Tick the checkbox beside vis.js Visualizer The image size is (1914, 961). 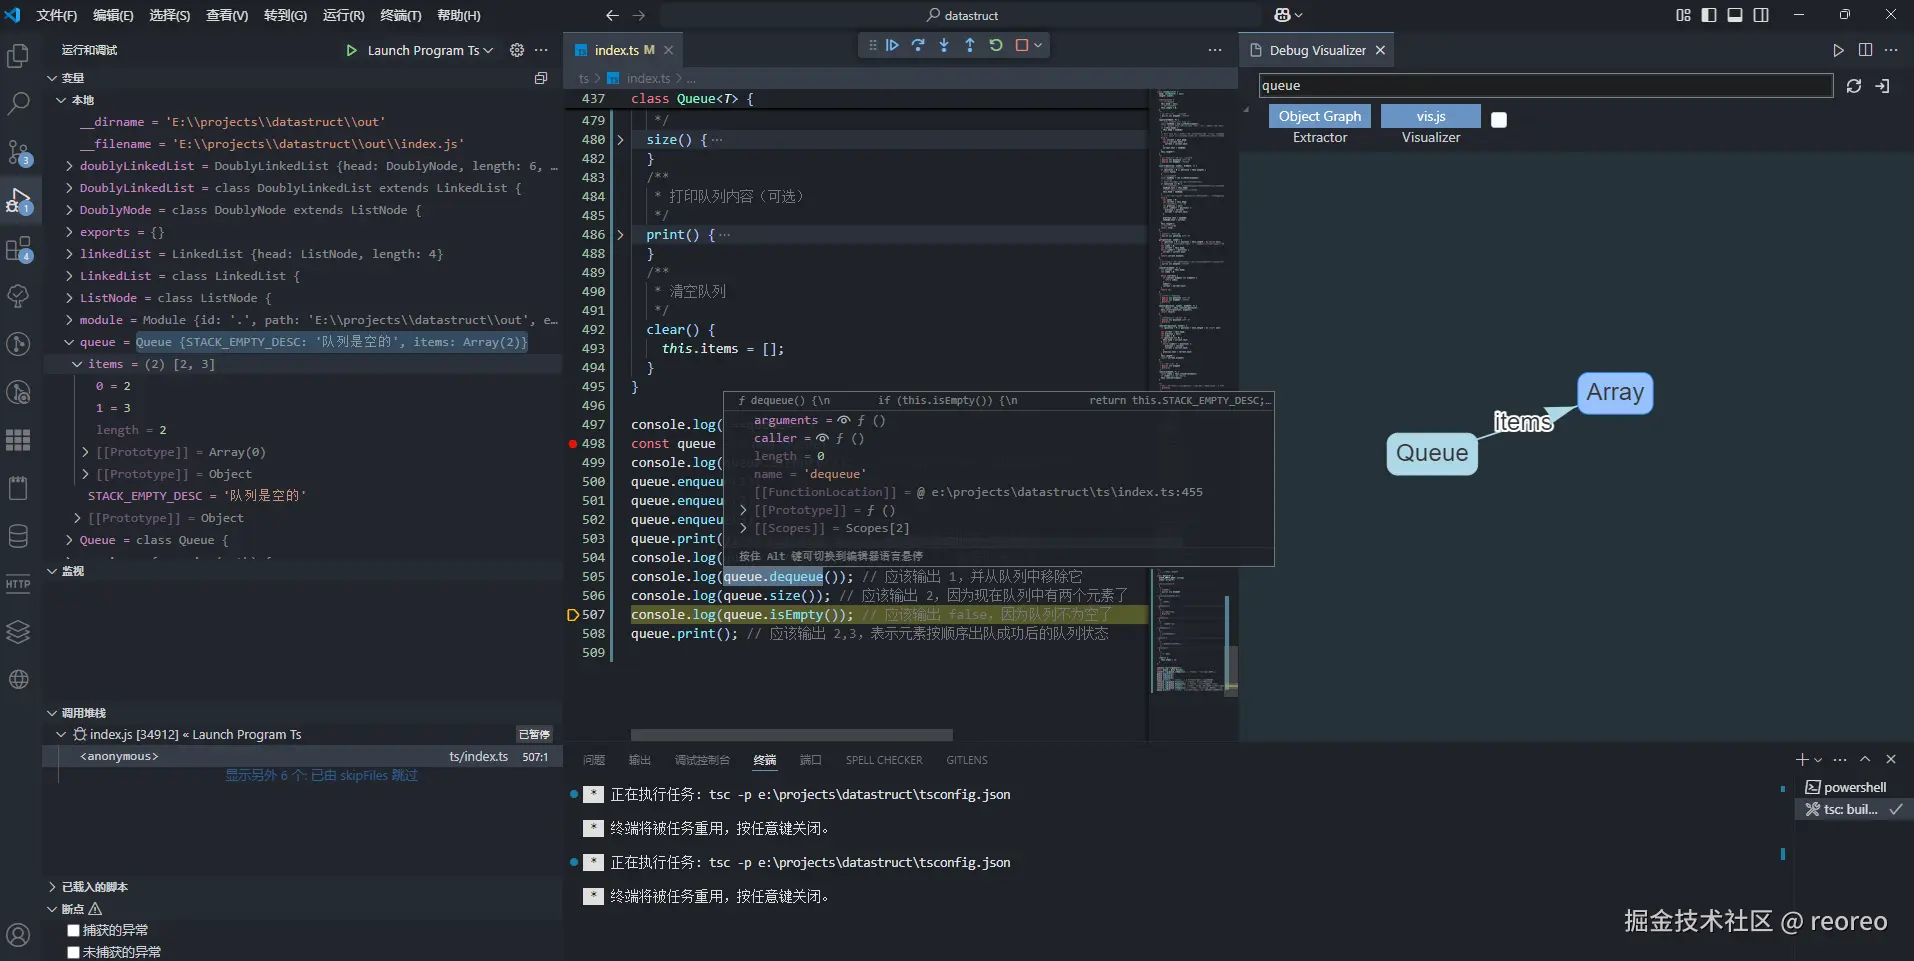click(1498, 120)
